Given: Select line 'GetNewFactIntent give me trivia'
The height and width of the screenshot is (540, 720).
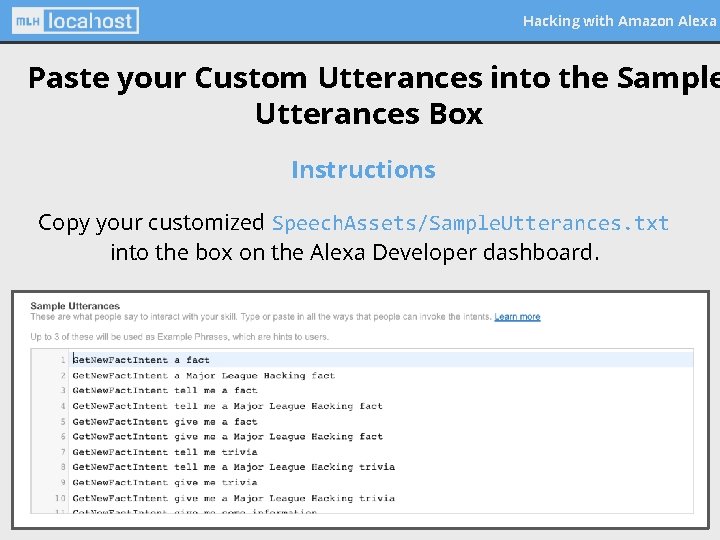Looking at the screenshot, I should [165, 483].
